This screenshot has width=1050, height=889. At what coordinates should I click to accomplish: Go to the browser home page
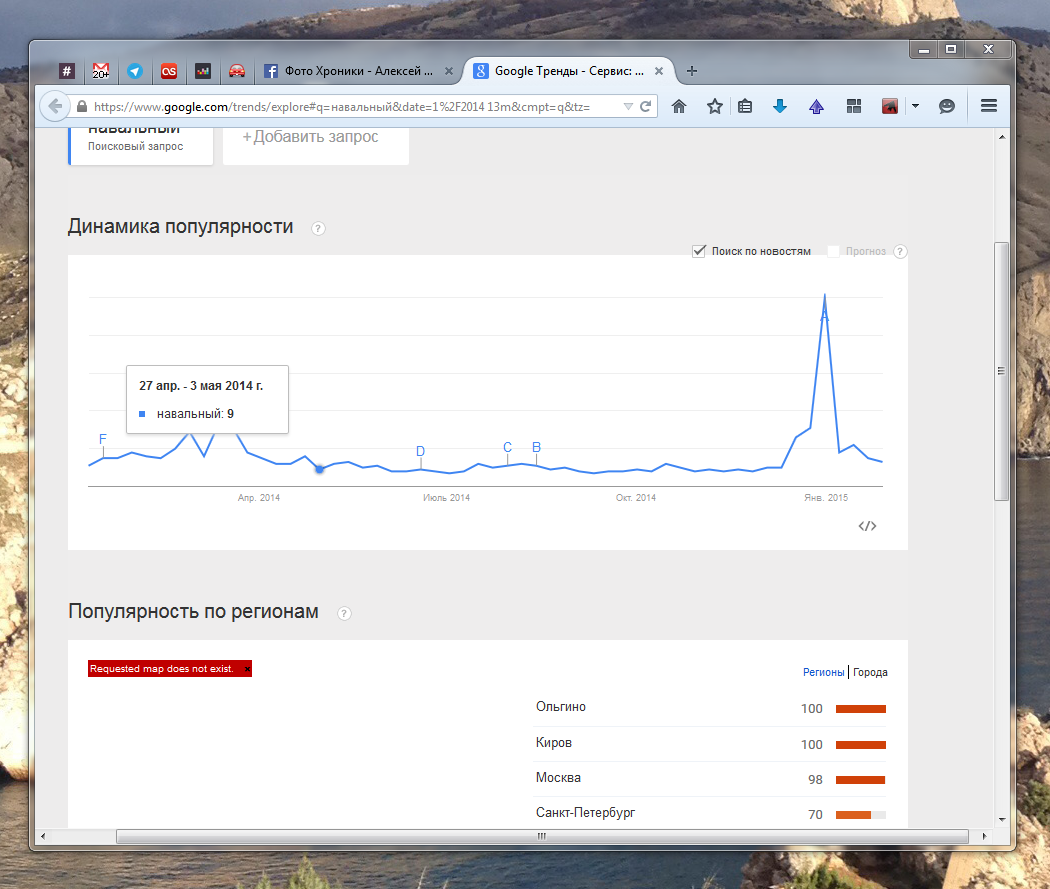pyautogui.click(x=679, y=106)
